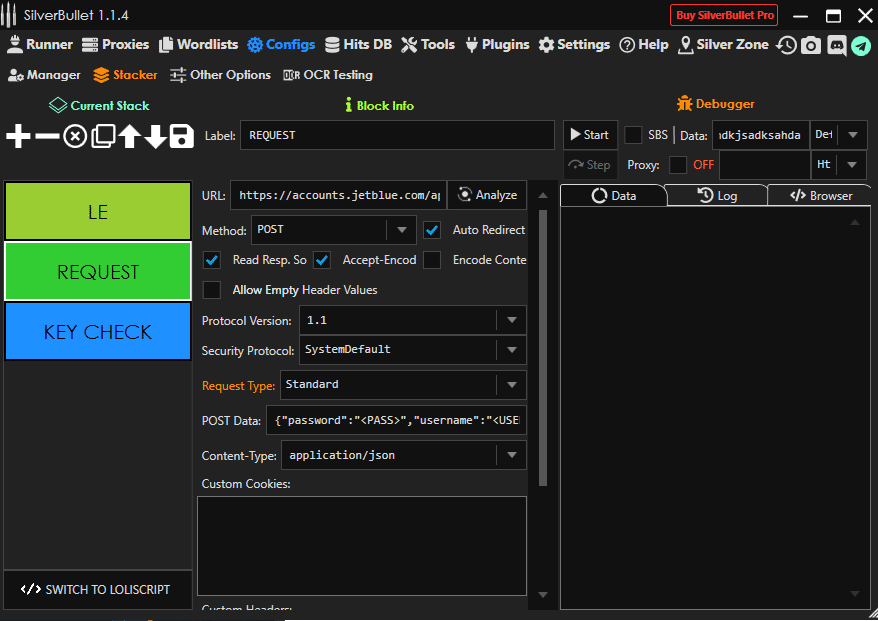Expand the Security Protocol dropdown
The height and width of the screenshot is (621, 878).
[x=510, y=350]
